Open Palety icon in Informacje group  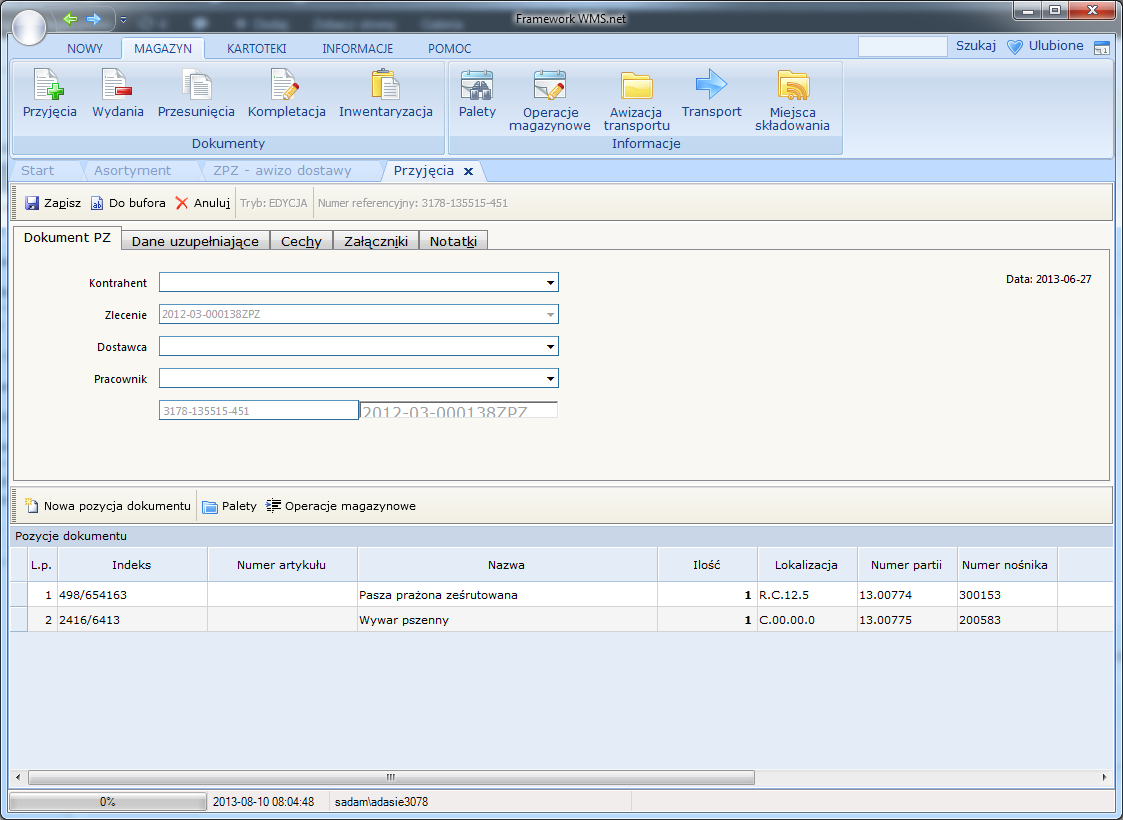(477, 94)
